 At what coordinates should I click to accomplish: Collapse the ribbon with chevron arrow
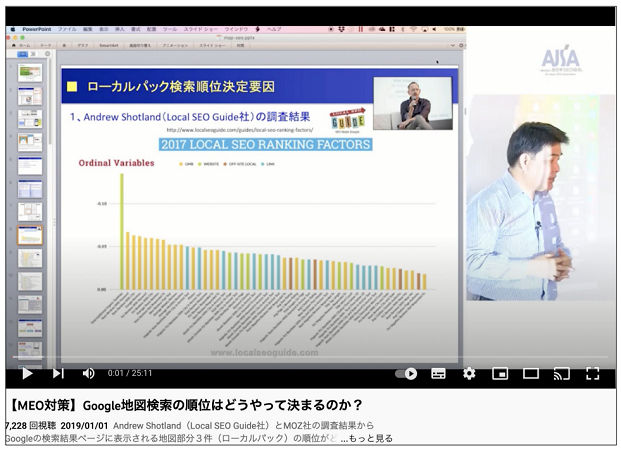tap(453, 46)
